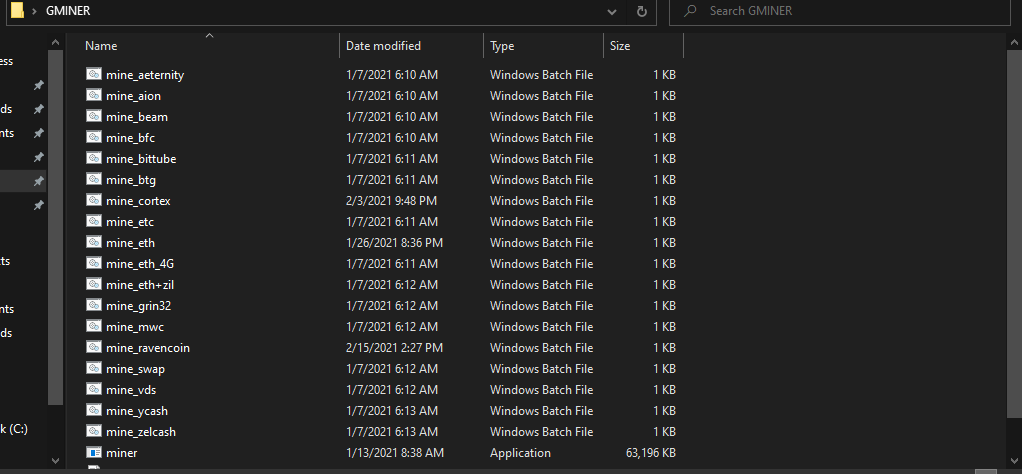Click the mine_eth_4G batch file icon

tap(94, 263)
